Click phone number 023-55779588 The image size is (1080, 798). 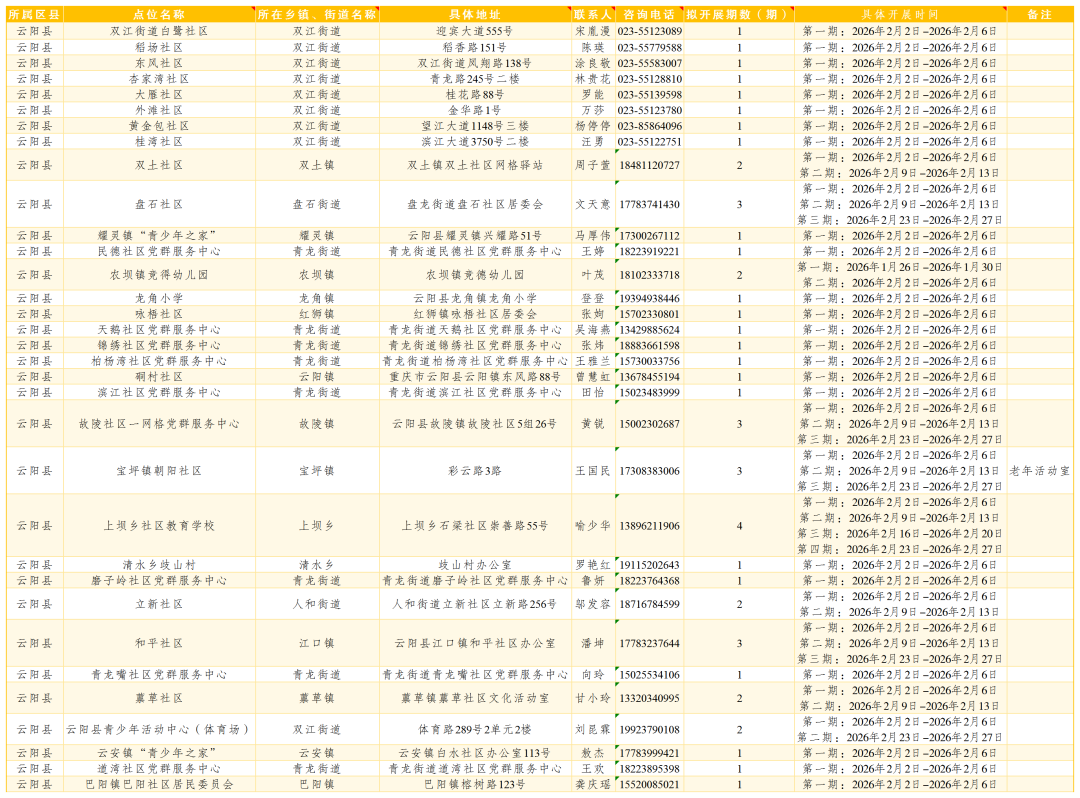click(x=649, y=48)
